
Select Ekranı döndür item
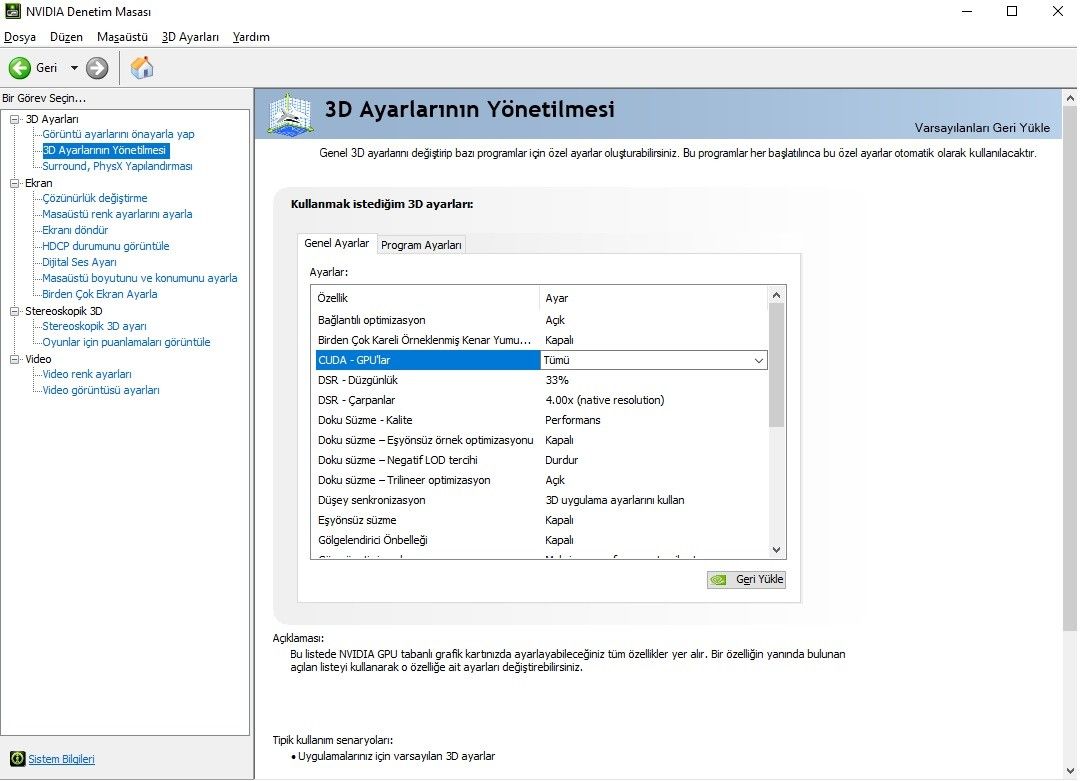click(75, 230)
